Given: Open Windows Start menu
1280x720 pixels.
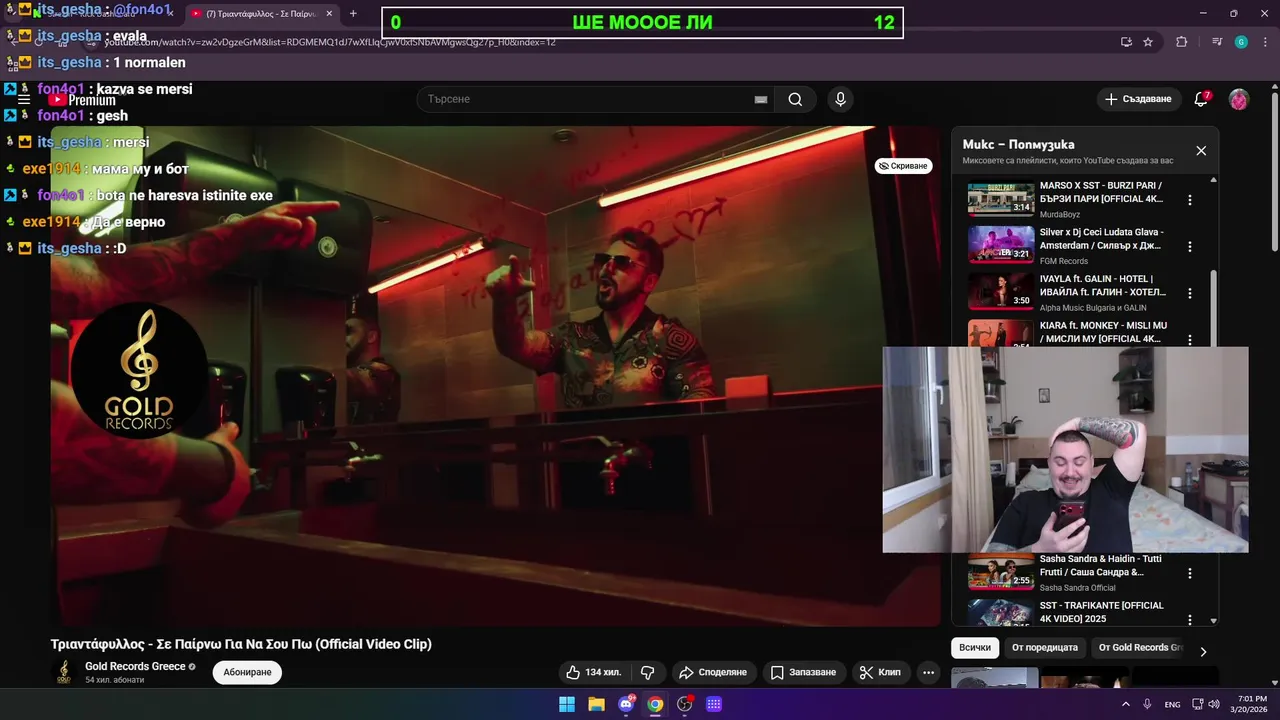Looking at the screenshot, I should pyautogui.click(x=567, y=704).
